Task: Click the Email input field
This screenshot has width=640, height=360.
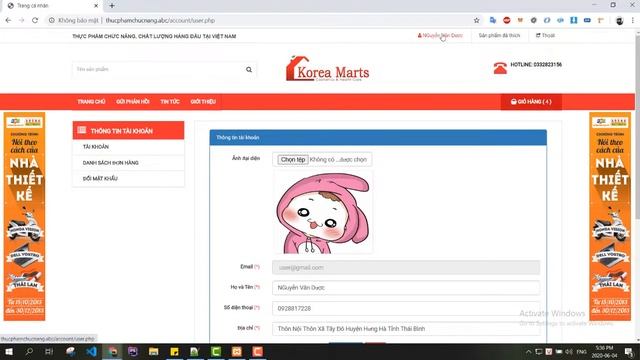Action: 406,268
